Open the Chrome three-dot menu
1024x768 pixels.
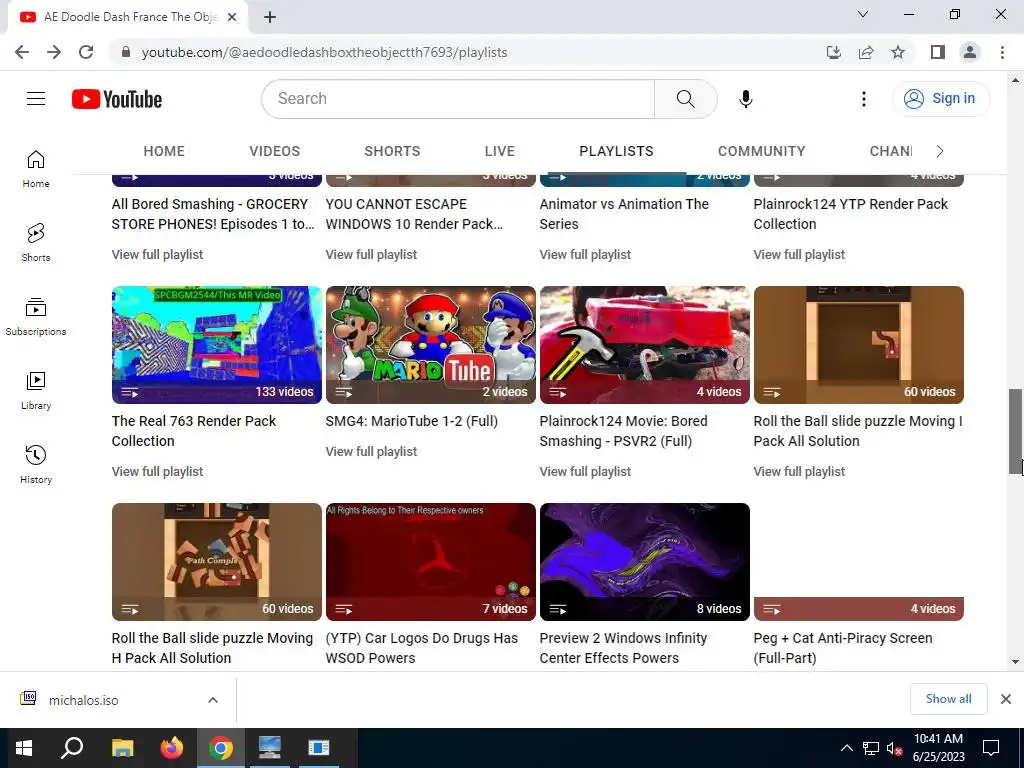point(1002,52)
